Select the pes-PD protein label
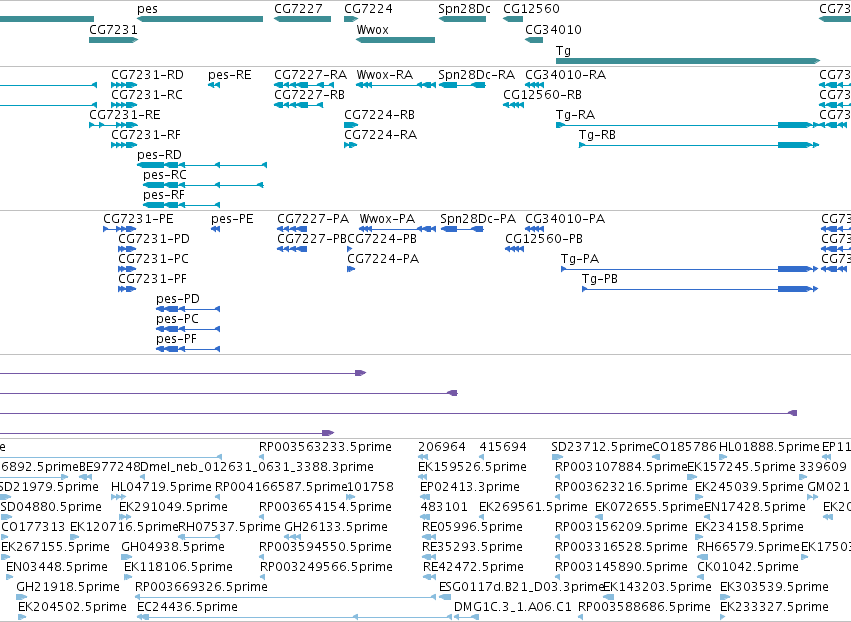Viewport: 851px width, 622px height. tap(177, 299)
